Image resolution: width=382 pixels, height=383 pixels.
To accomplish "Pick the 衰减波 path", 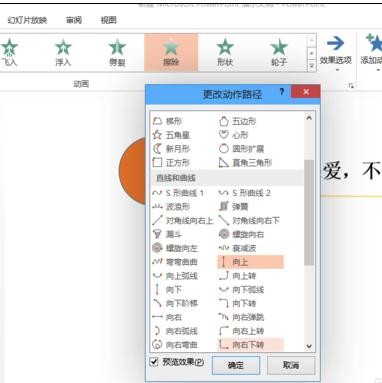I will 237,248.
